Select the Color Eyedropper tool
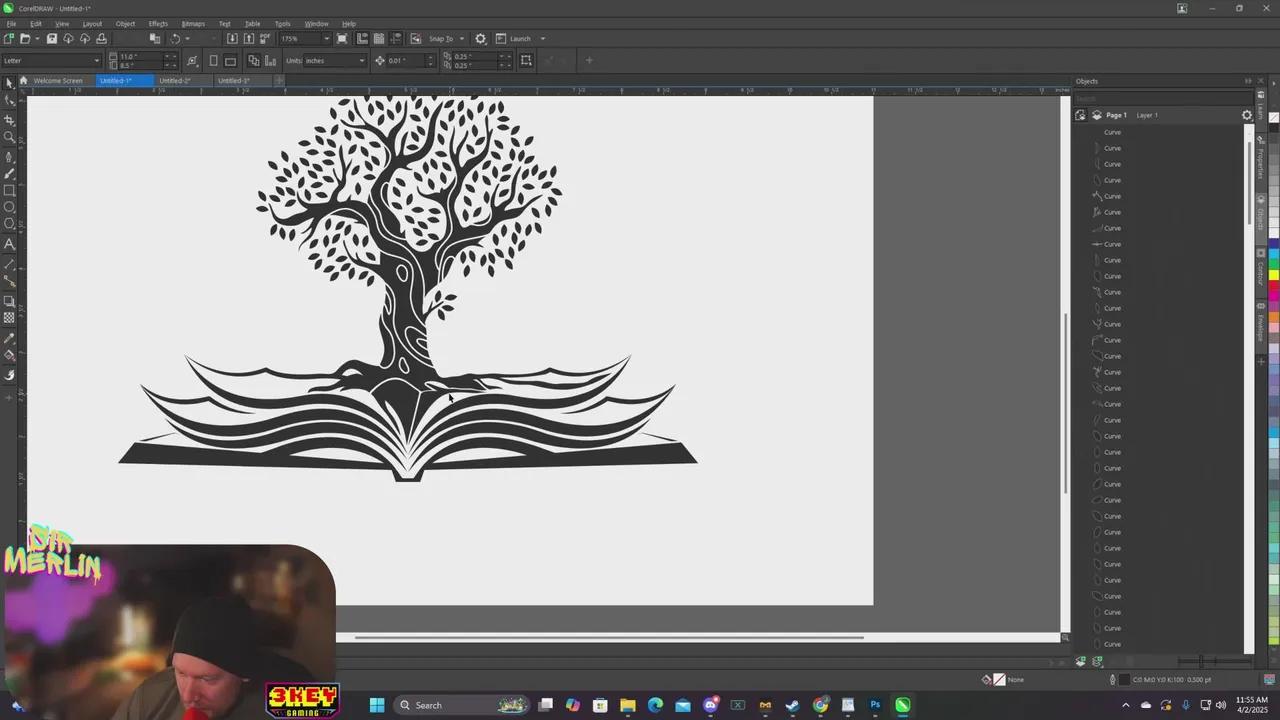 (9, 338)
